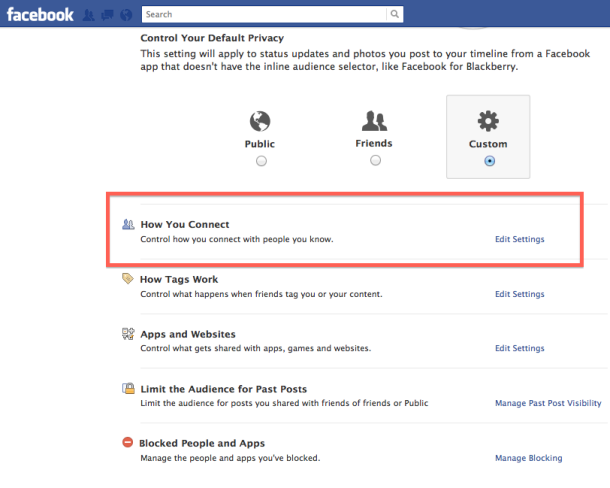This screenshot has height=488, width=610.
Task: Open the friend requests icon in the header
Action: 89,15
